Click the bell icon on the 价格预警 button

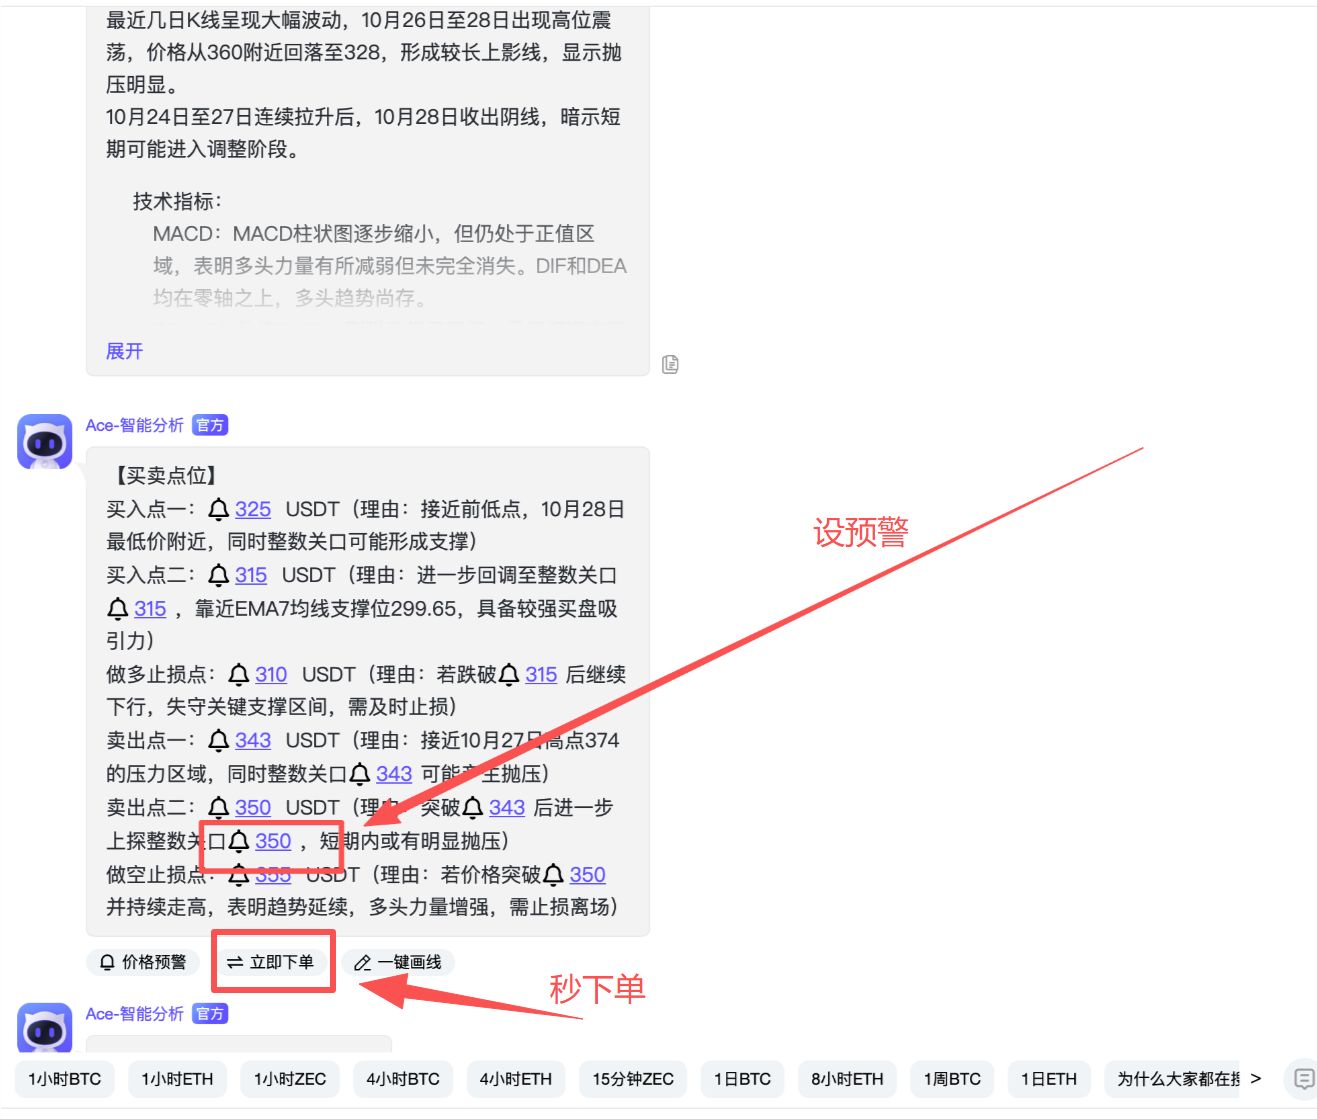pyautogui.click(x=107, y=962)
